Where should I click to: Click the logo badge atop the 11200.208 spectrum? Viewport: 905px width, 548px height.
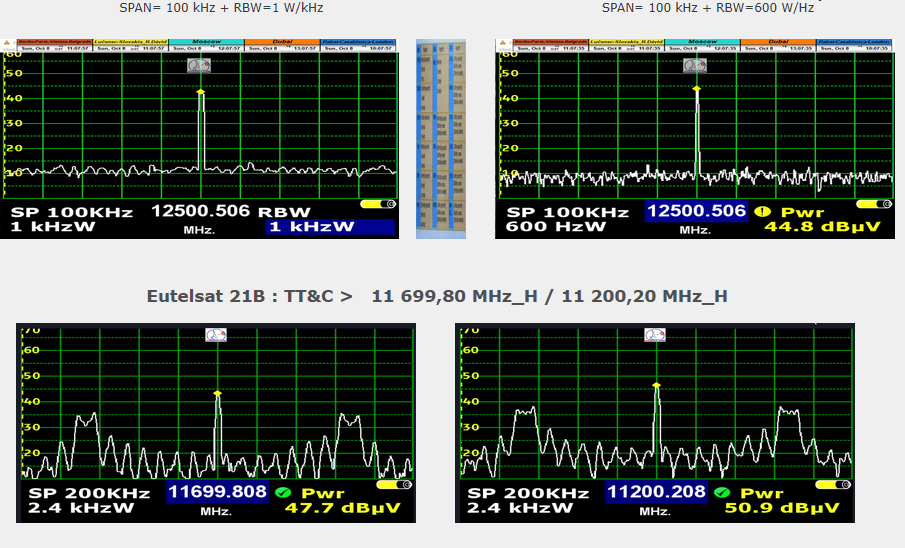pos(655,336)
